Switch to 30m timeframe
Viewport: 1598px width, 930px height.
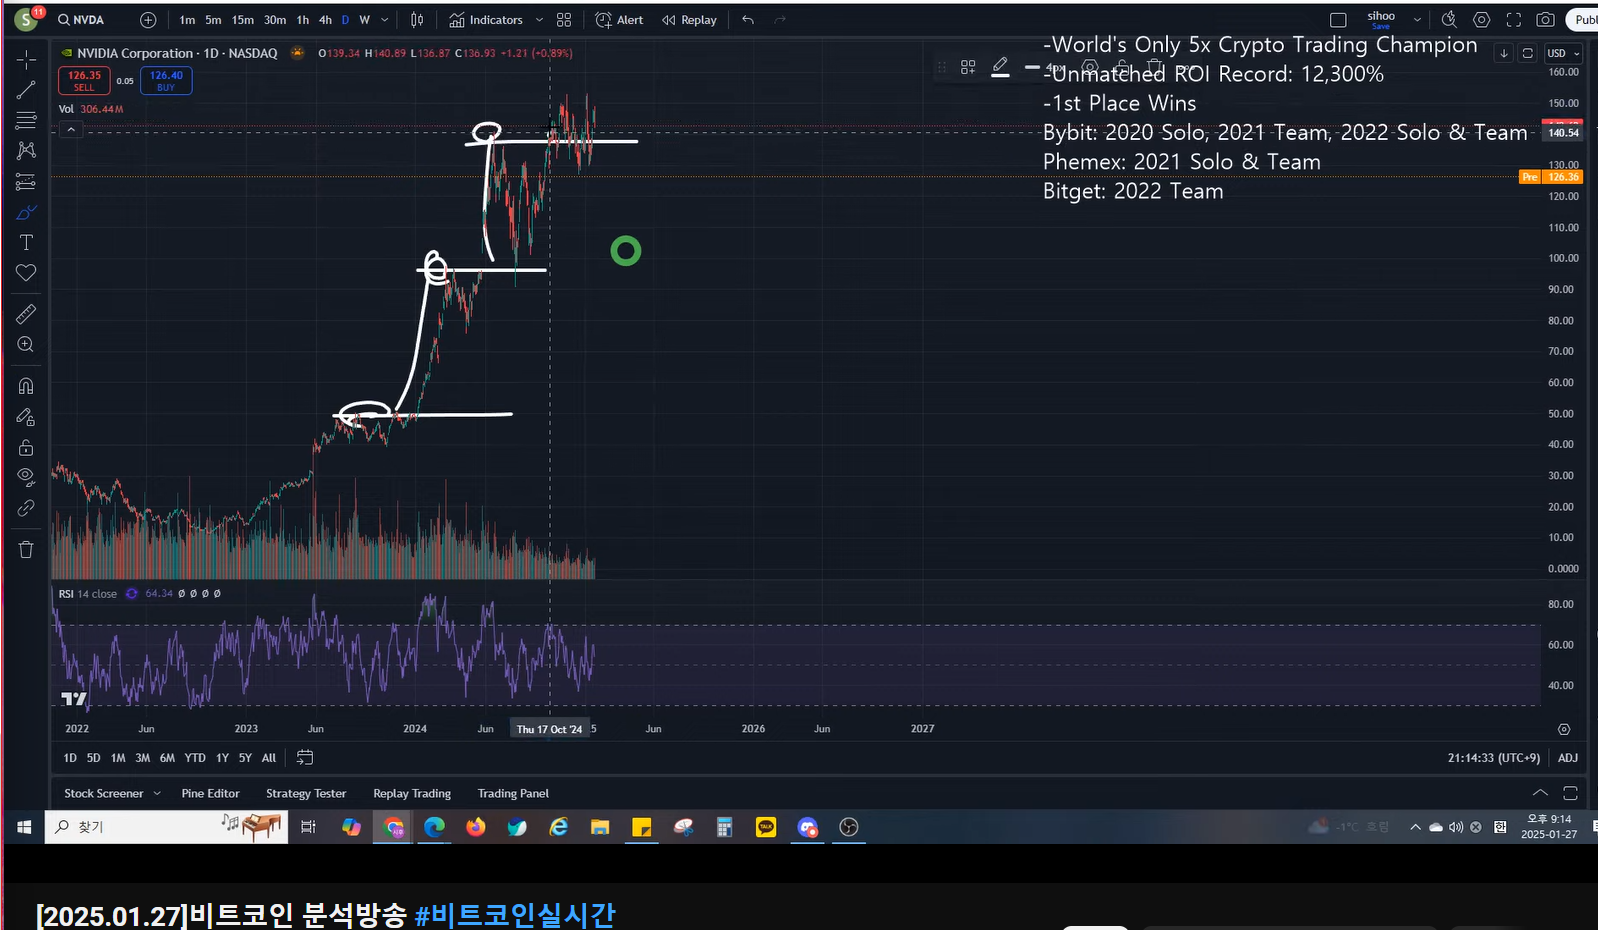(x=275, y=20)
